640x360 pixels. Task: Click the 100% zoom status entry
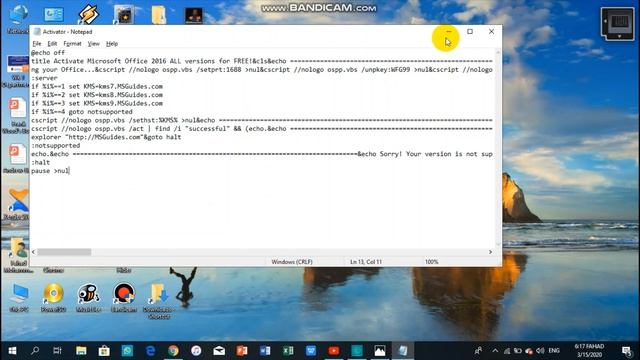coord(431,262)
